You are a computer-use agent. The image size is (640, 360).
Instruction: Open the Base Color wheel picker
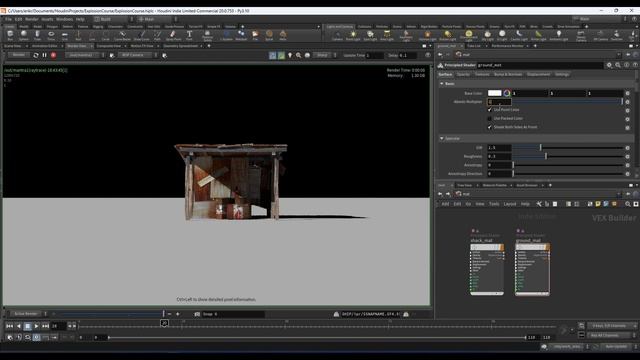pyautogui.click(x=507, y=93)
